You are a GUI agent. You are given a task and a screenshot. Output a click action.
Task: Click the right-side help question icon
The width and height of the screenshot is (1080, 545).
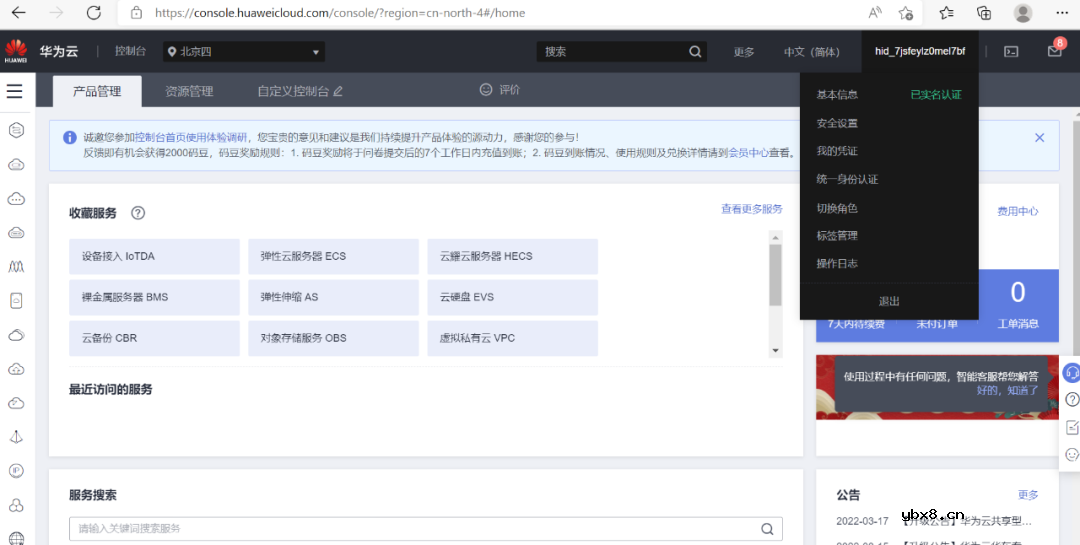[x=1072, y=400]
